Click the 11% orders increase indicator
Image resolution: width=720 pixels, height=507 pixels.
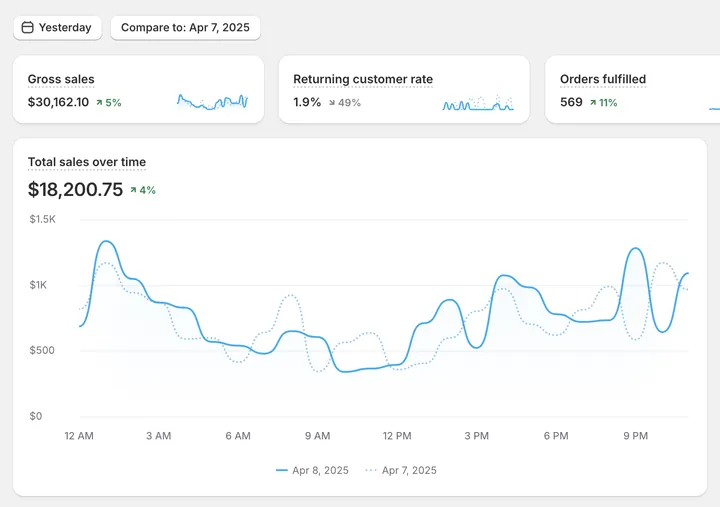(x=604, y=102)
